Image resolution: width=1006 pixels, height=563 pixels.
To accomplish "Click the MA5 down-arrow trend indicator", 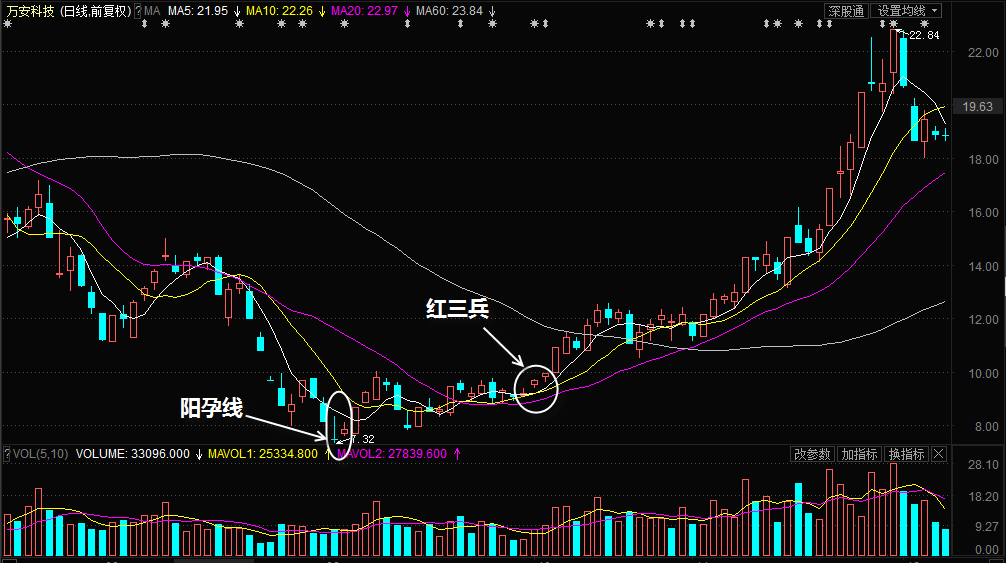I will tap(237, 11).
